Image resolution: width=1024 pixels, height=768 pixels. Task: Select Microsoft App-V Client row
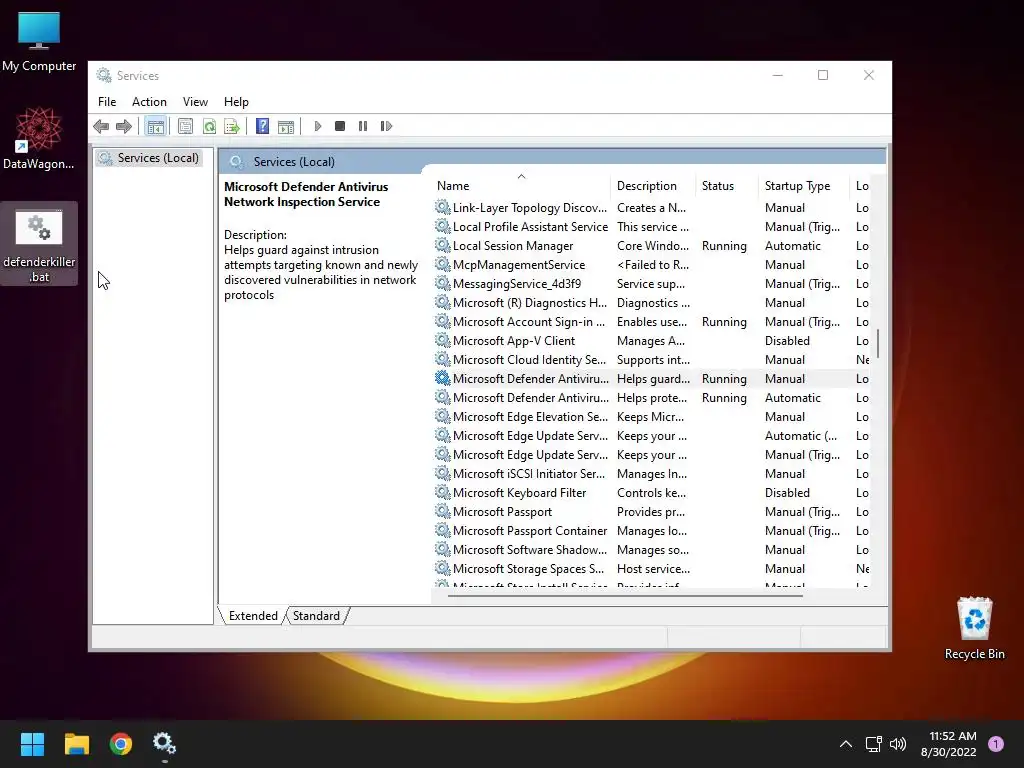[651, 340]
